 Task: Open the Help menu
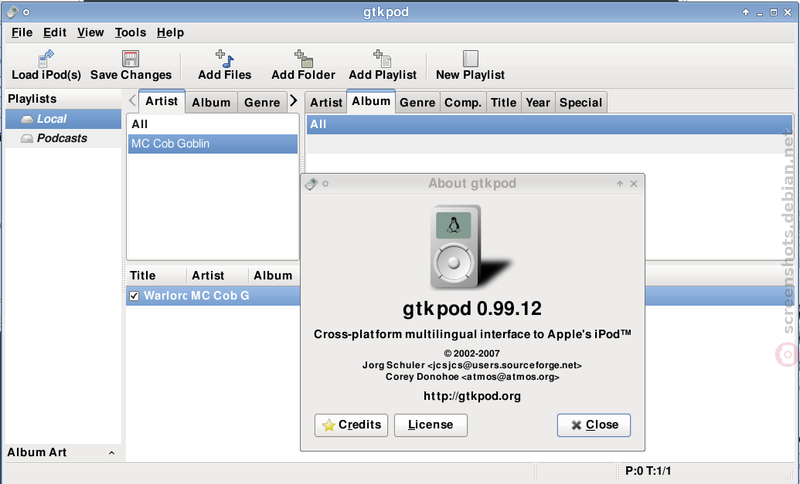(x=170, y=33)
